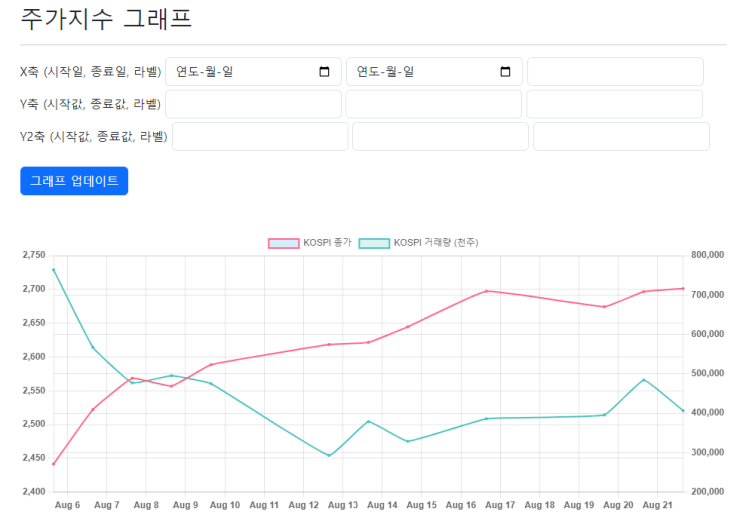
Task: Click the 500,000 right axis value
Action: (x=707, y=374)
